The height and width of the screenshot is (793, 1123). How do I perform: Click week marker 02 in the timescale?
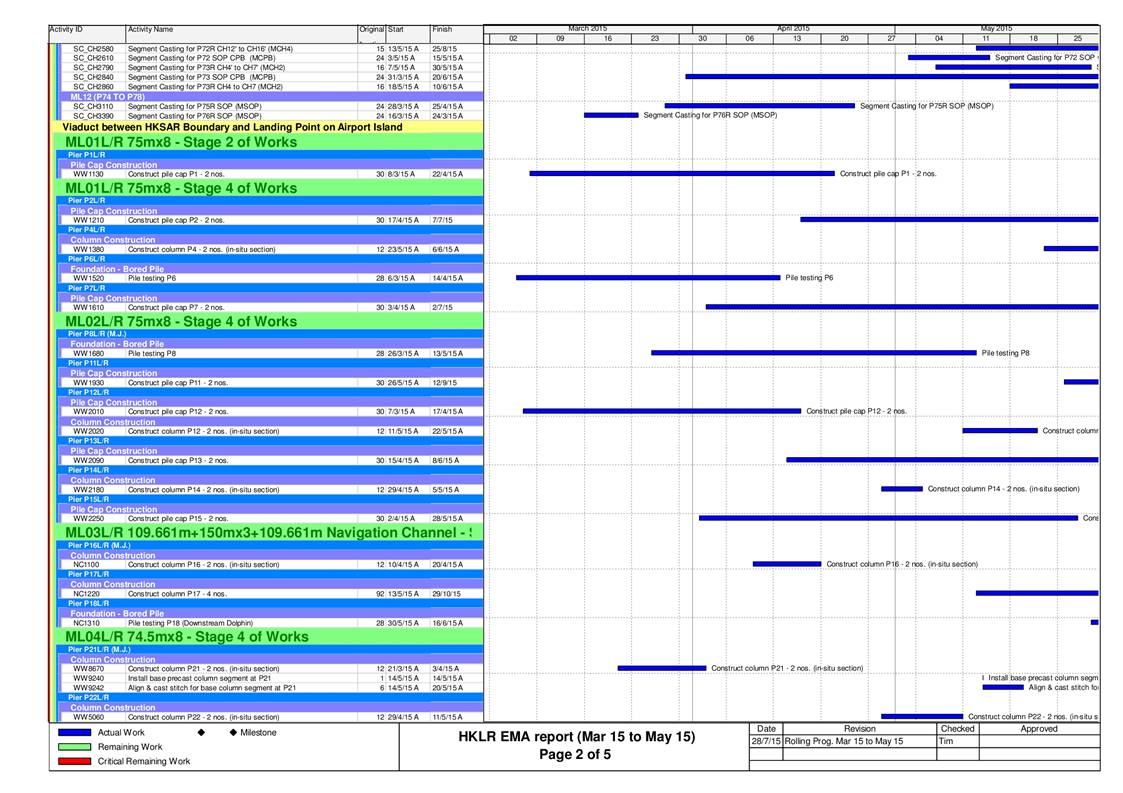click(513, 39)
